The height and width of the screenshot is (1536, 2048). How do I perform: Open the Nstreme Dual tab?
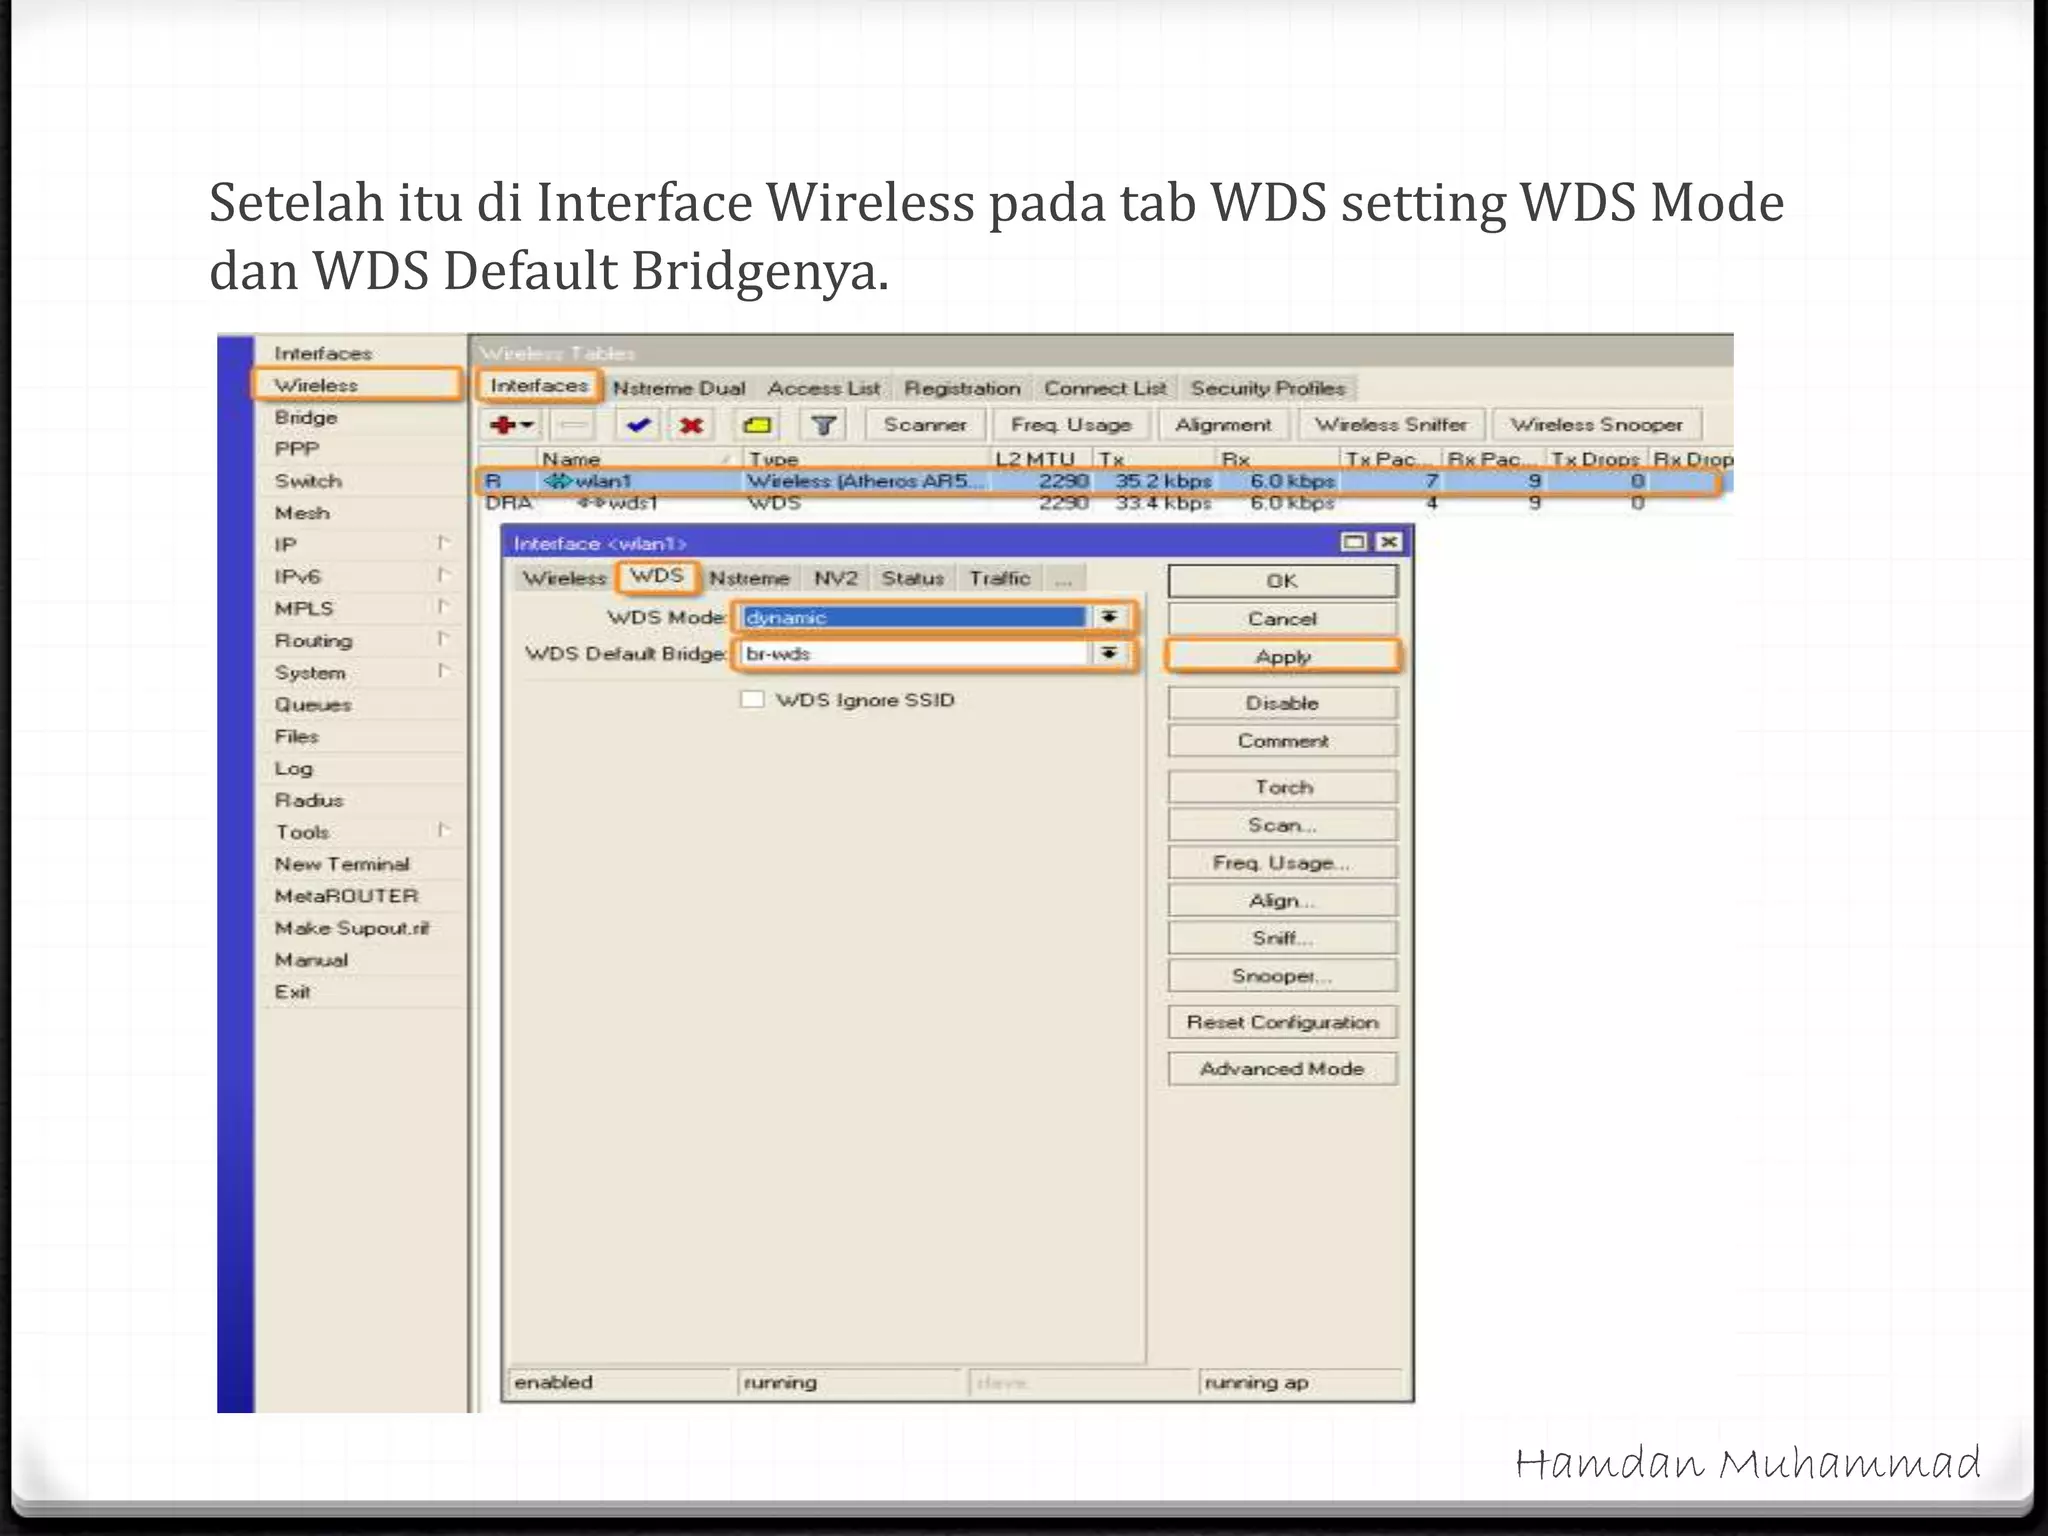pyautogui.click(x=678, y=388)
